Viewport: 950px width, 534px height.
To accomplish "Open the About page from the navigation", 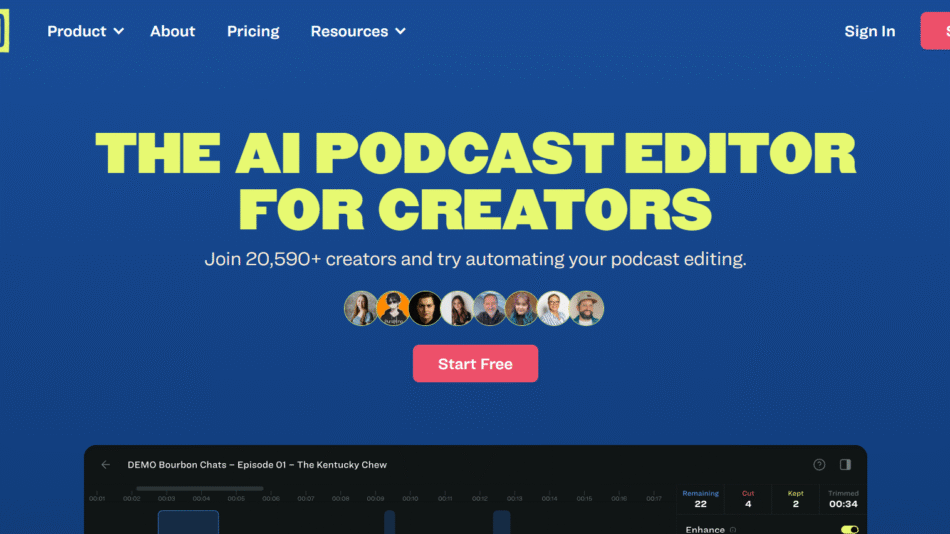I will click(172, 31).
